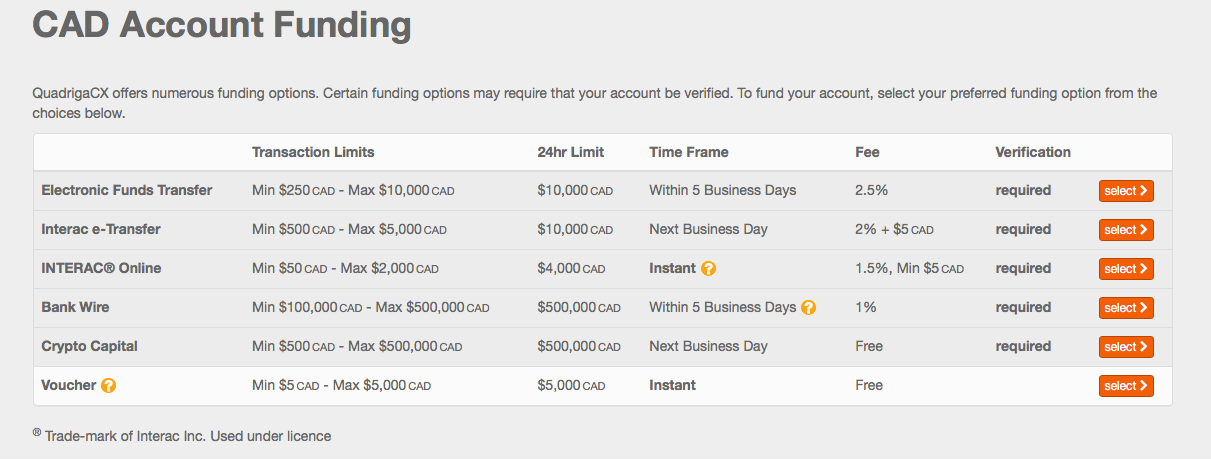Select the Bank Wire funding option
Screen dimensions: 1211x459
coord(1126,308)
